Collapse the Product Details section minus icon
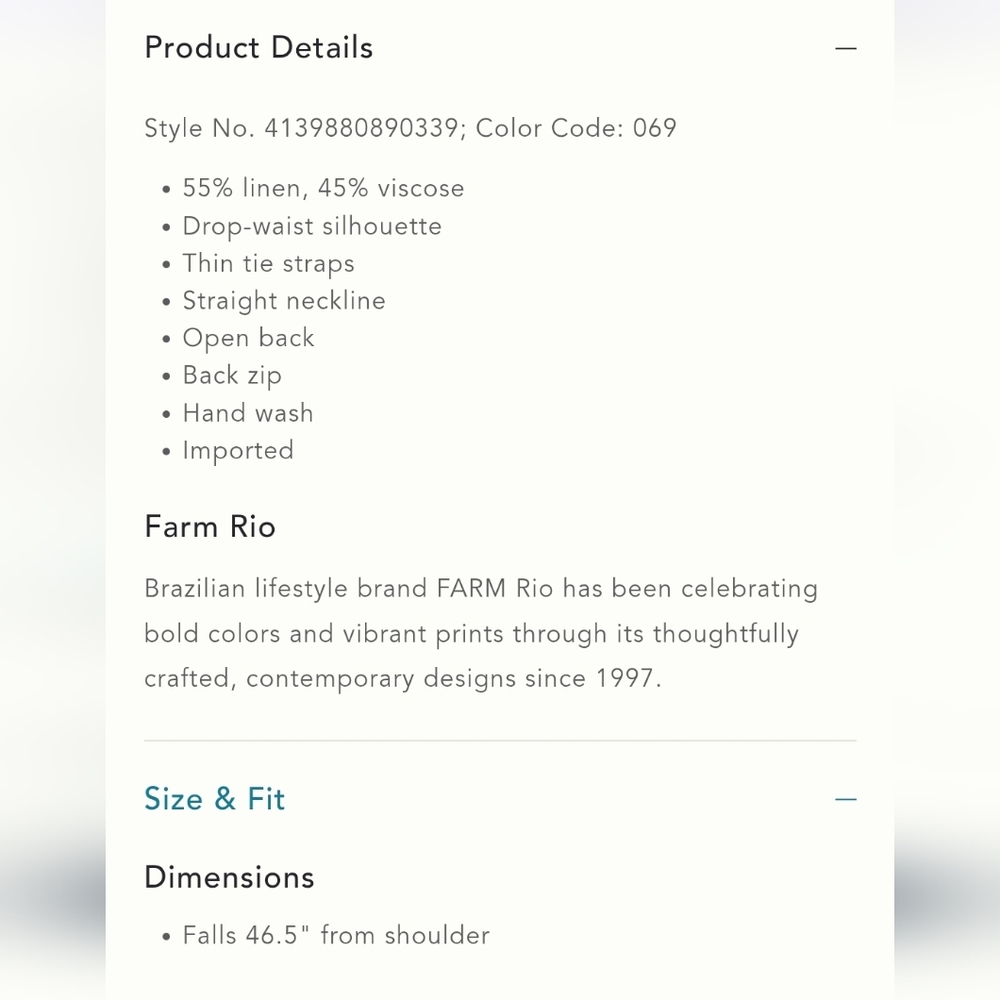 (846, 48)
